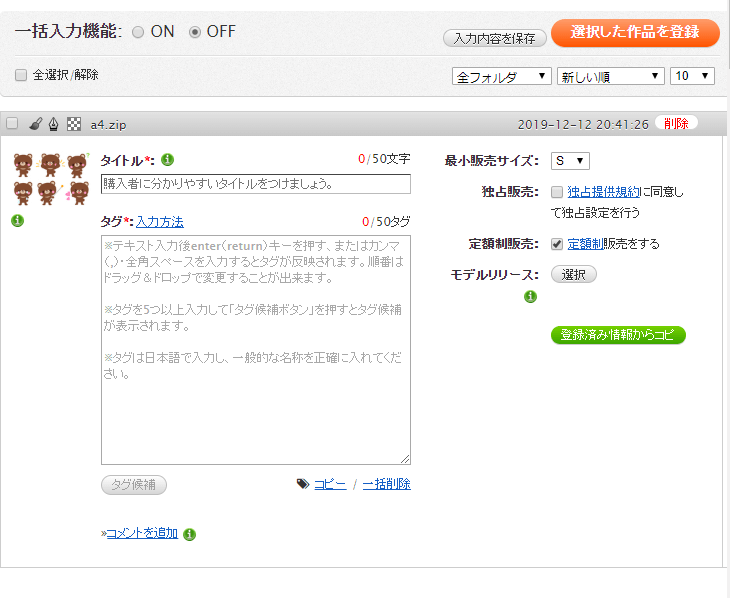Click the info icon next to タイトル
Viewport: 730px width, 598px height.
[168, 159]
